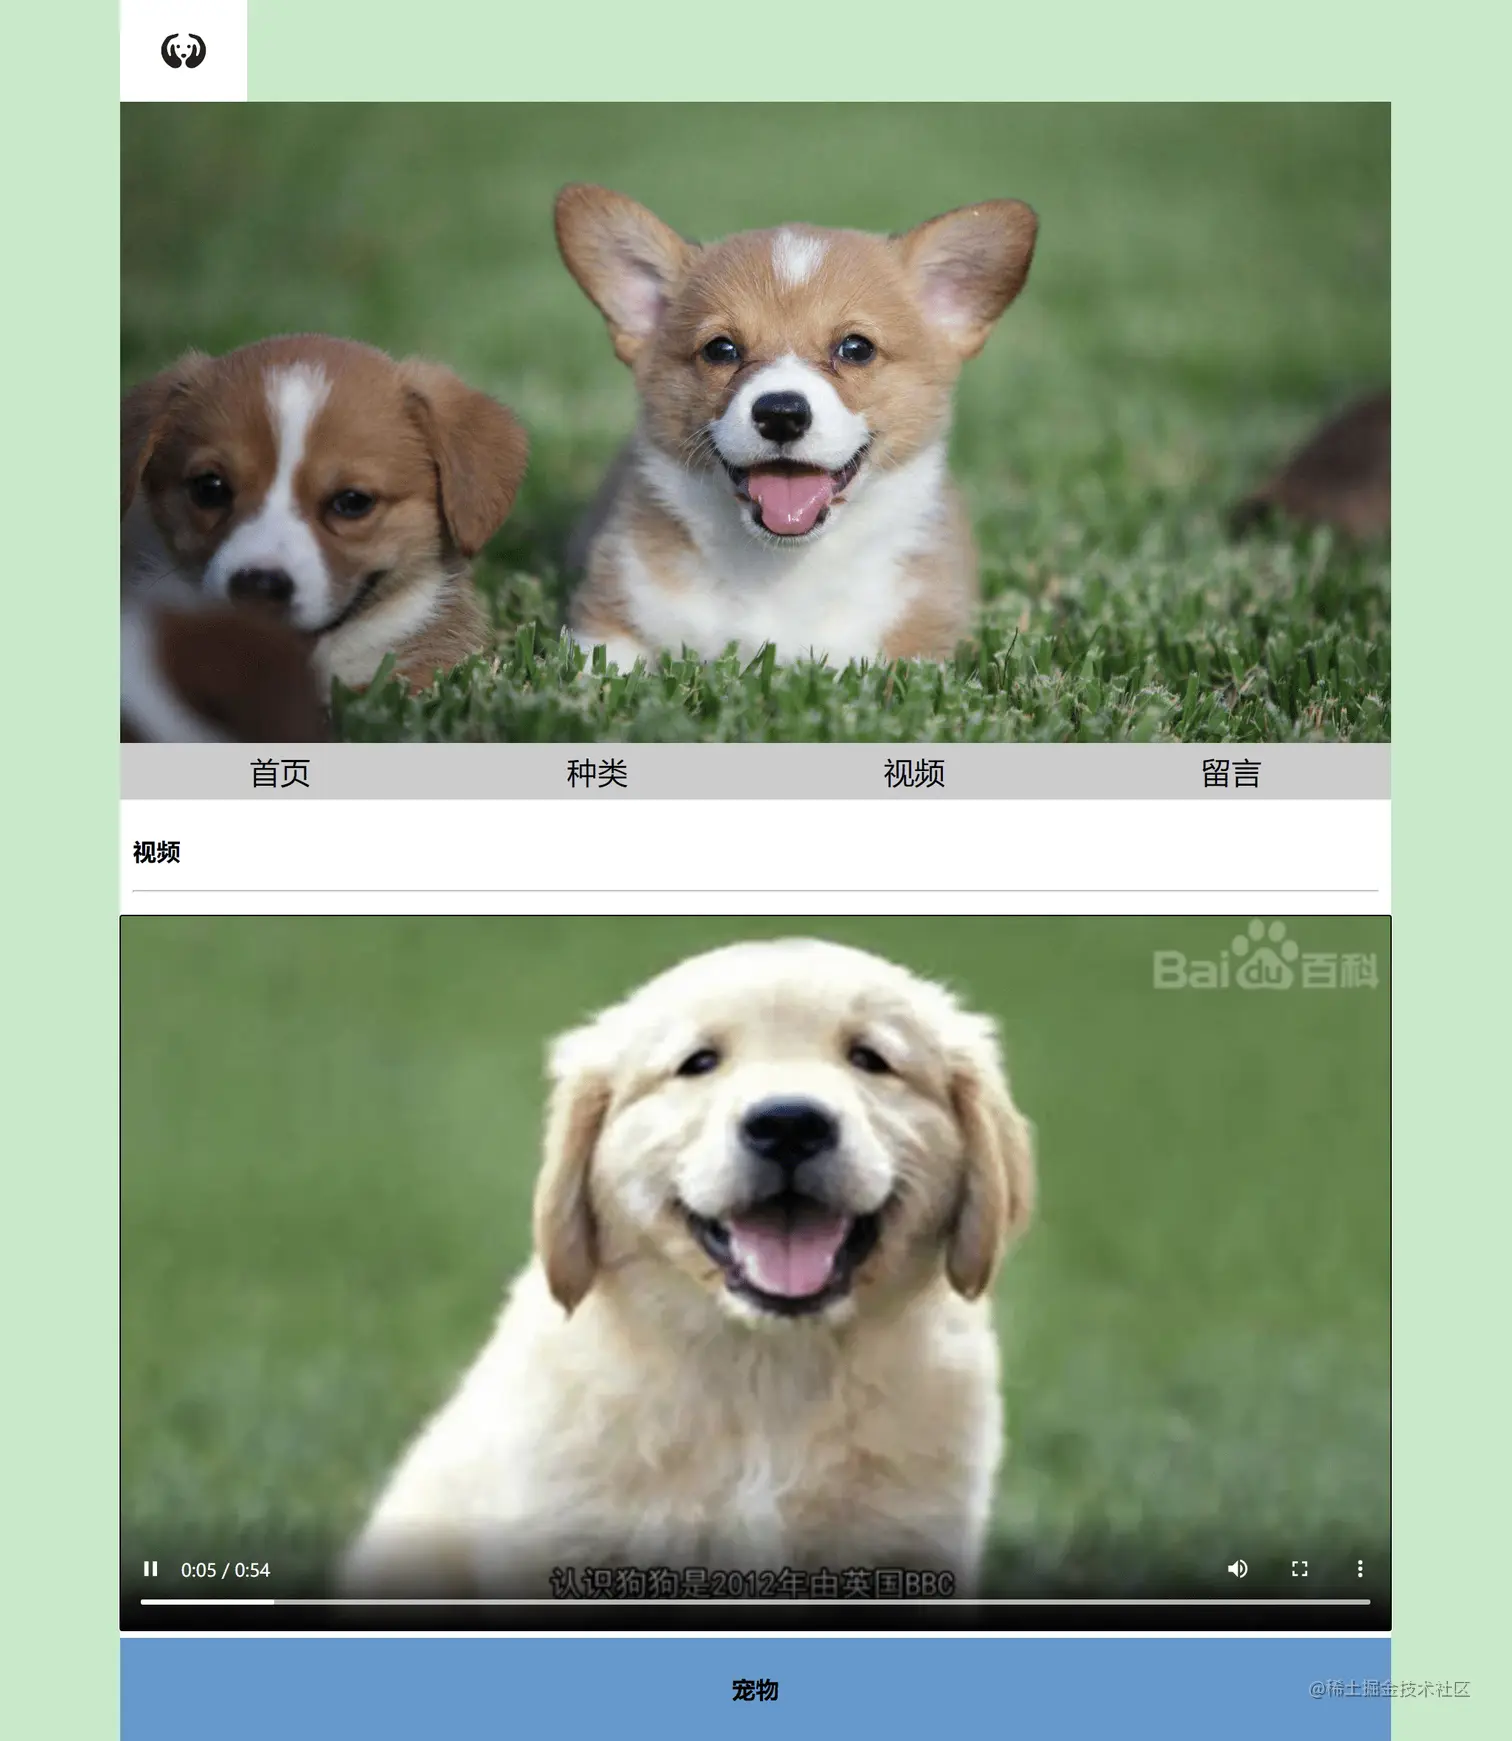Screen dimensions: 1512x1741
Task: Click the 宠物 footer text
Action: coord(755,1690)
